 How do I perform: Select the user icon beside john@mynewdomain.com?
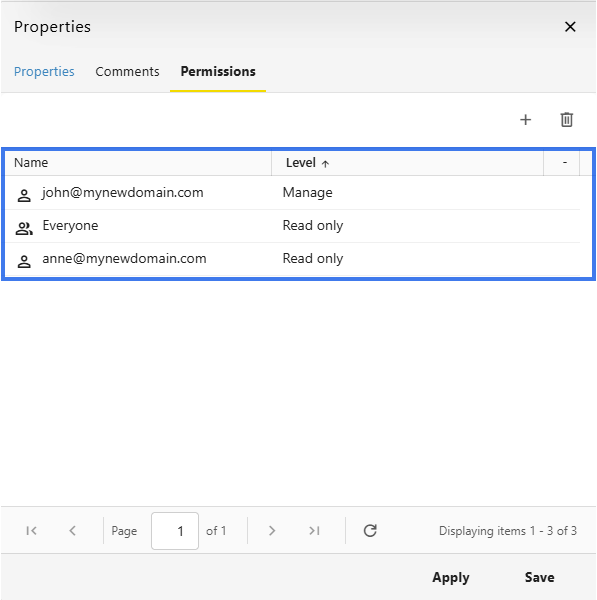point(24,196)
